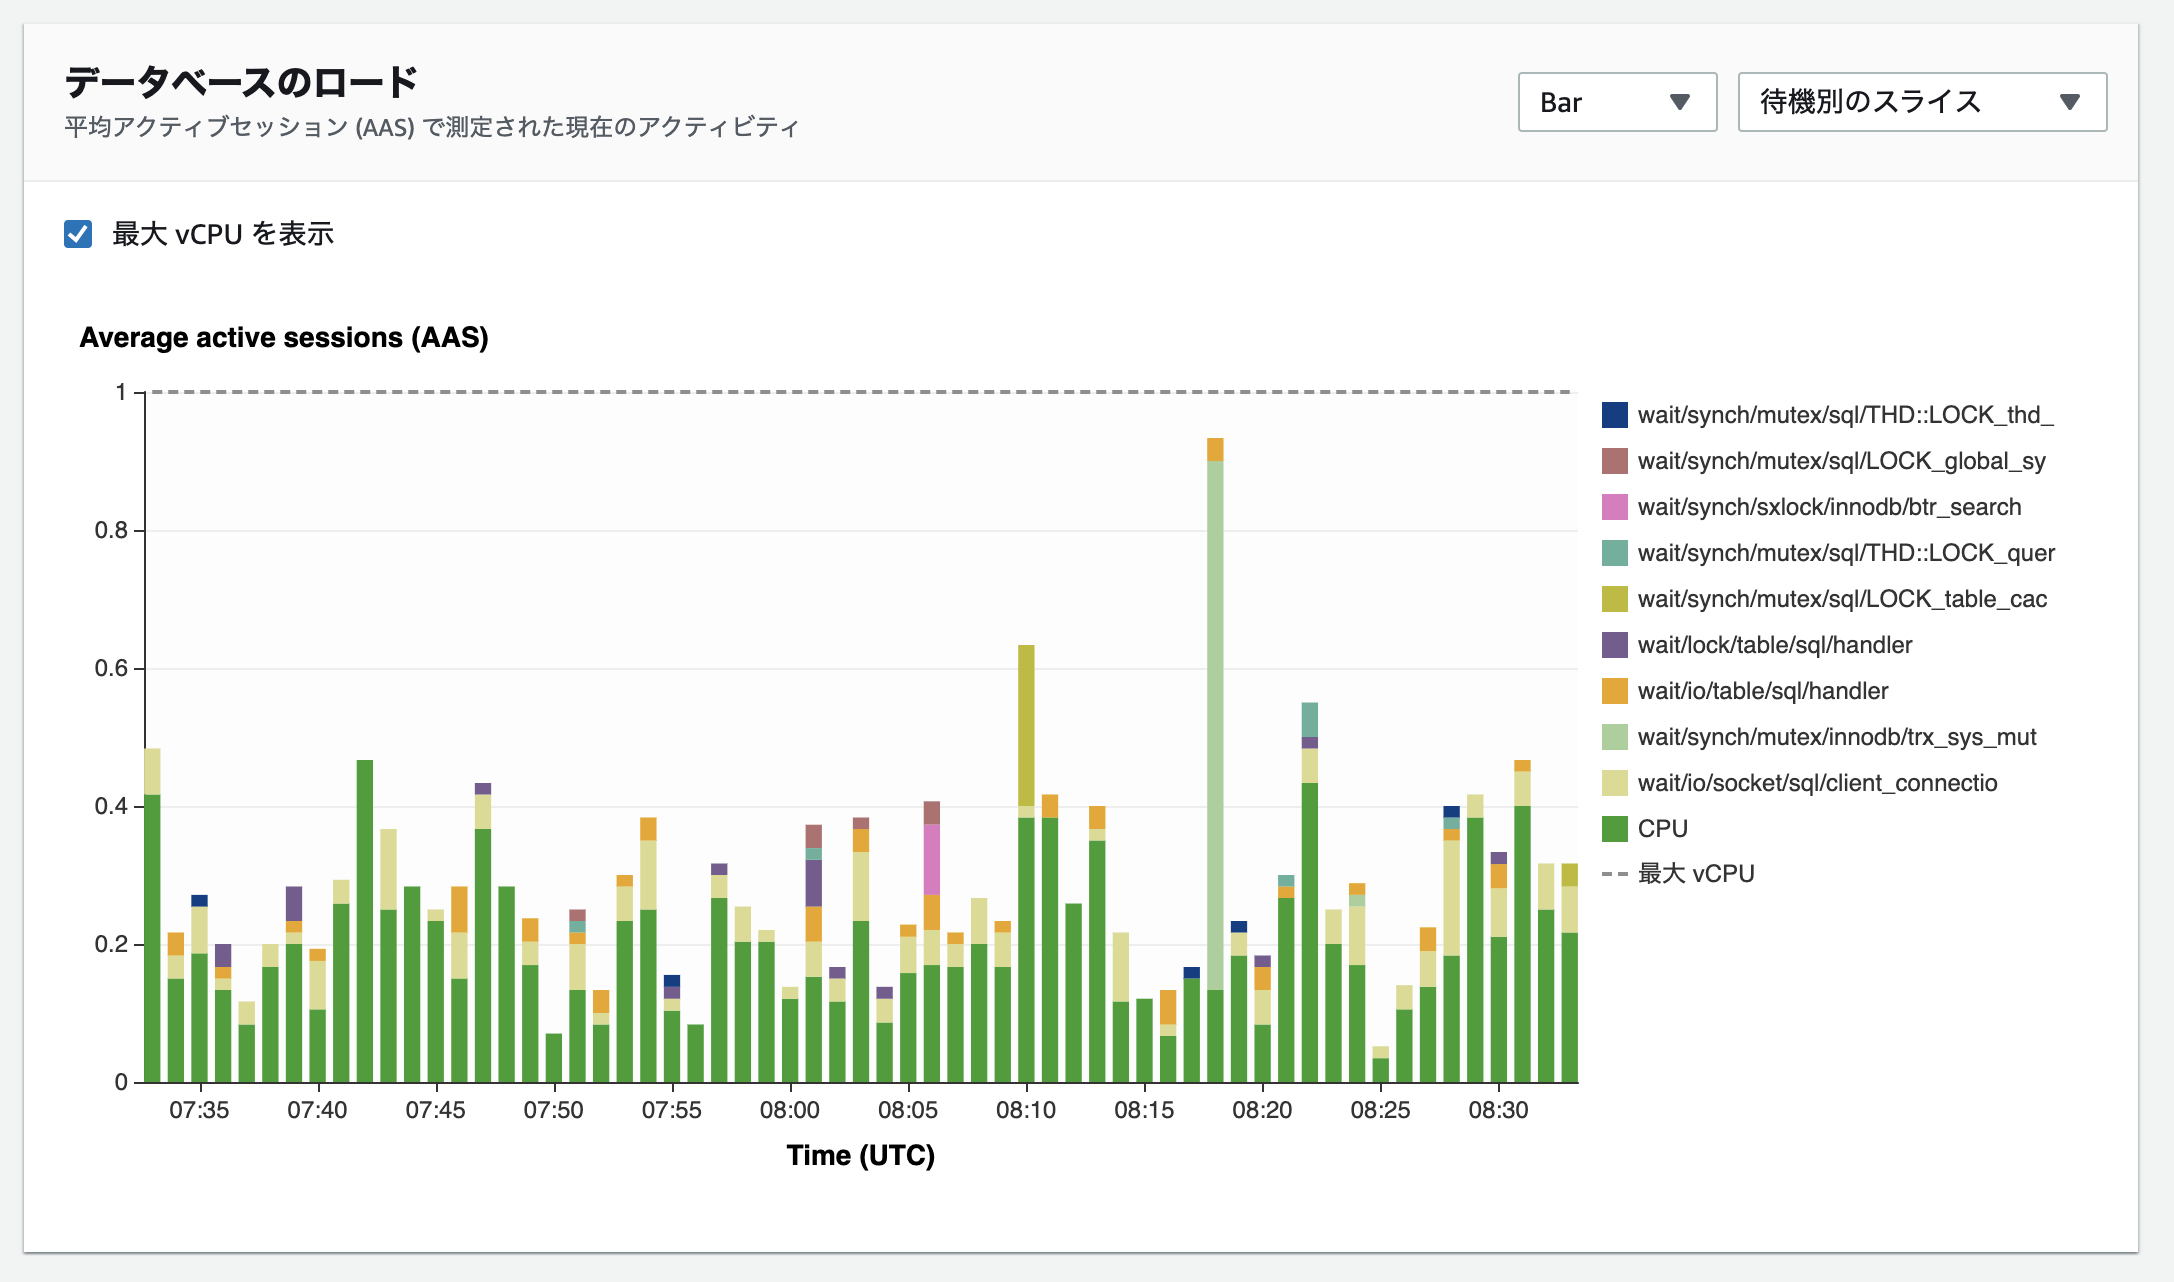Click the brown LOCK_global_sy legend swatch
Screen dimensions: 2174x1282
(1614, 461)
